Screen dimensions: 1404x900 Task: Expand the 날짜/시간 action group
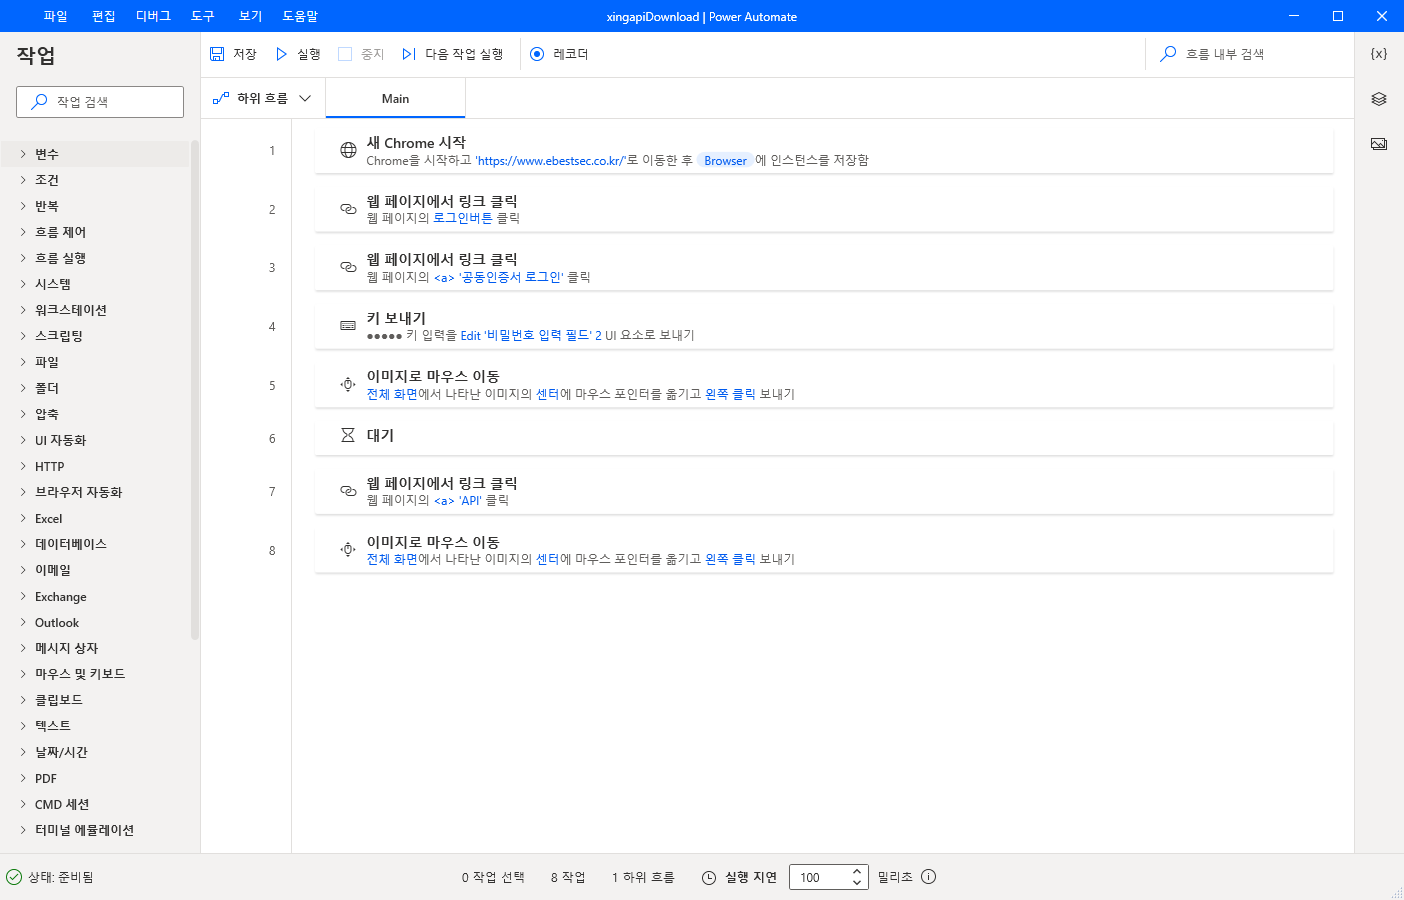pos(23,752)
